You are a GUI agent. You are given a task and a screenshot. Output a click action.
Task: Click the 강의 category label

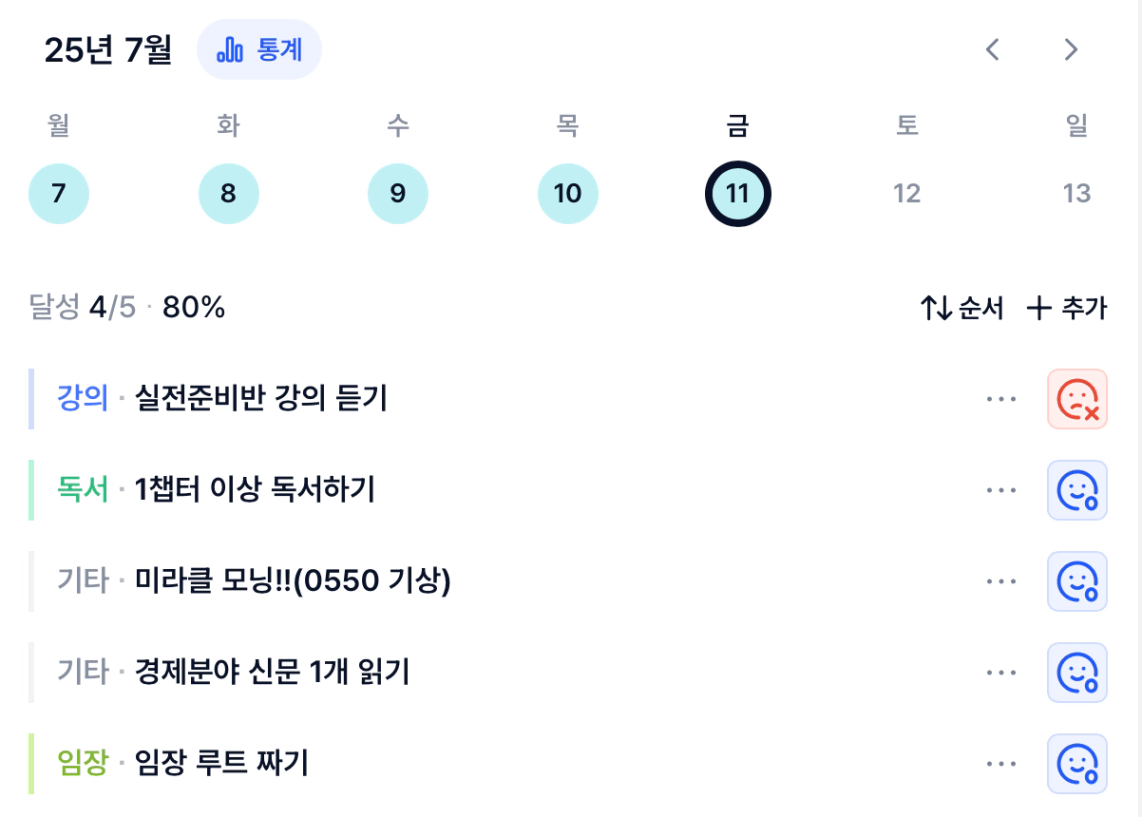(x=82, y=398)
